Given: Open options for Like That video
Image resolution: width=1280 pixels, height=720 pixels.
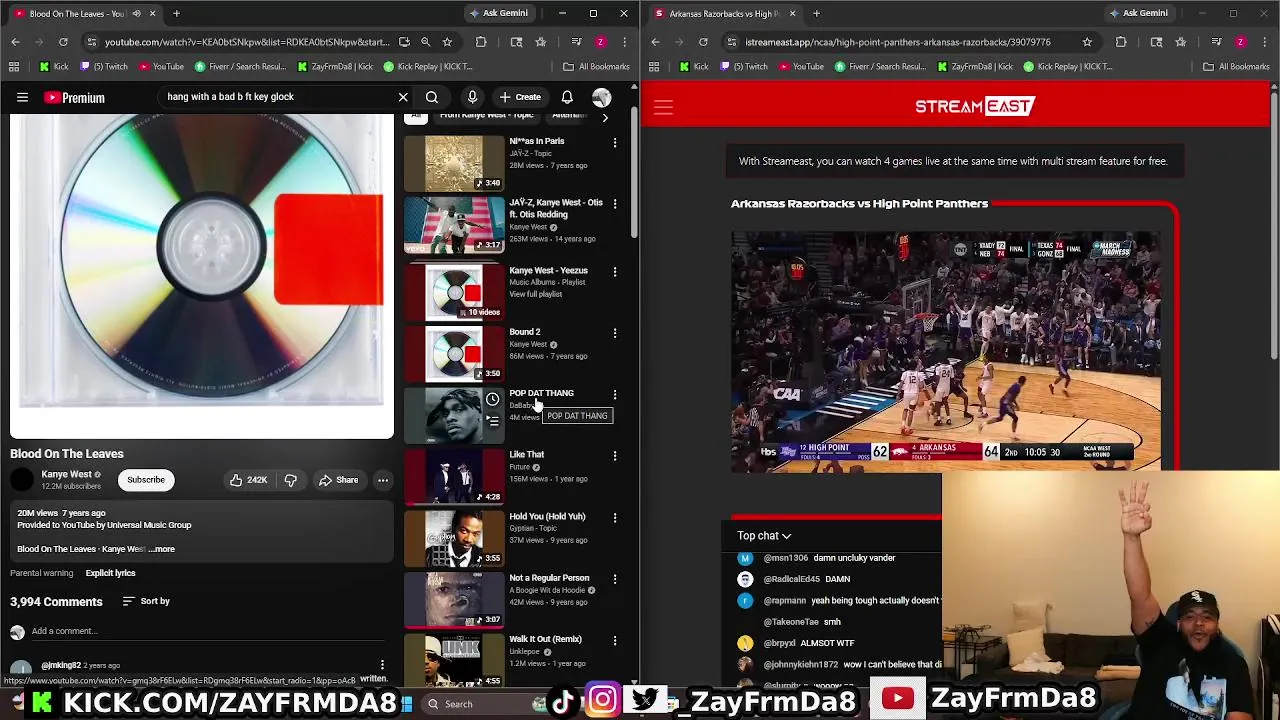Looking at the screenshot, I should [x=615, y=456].
